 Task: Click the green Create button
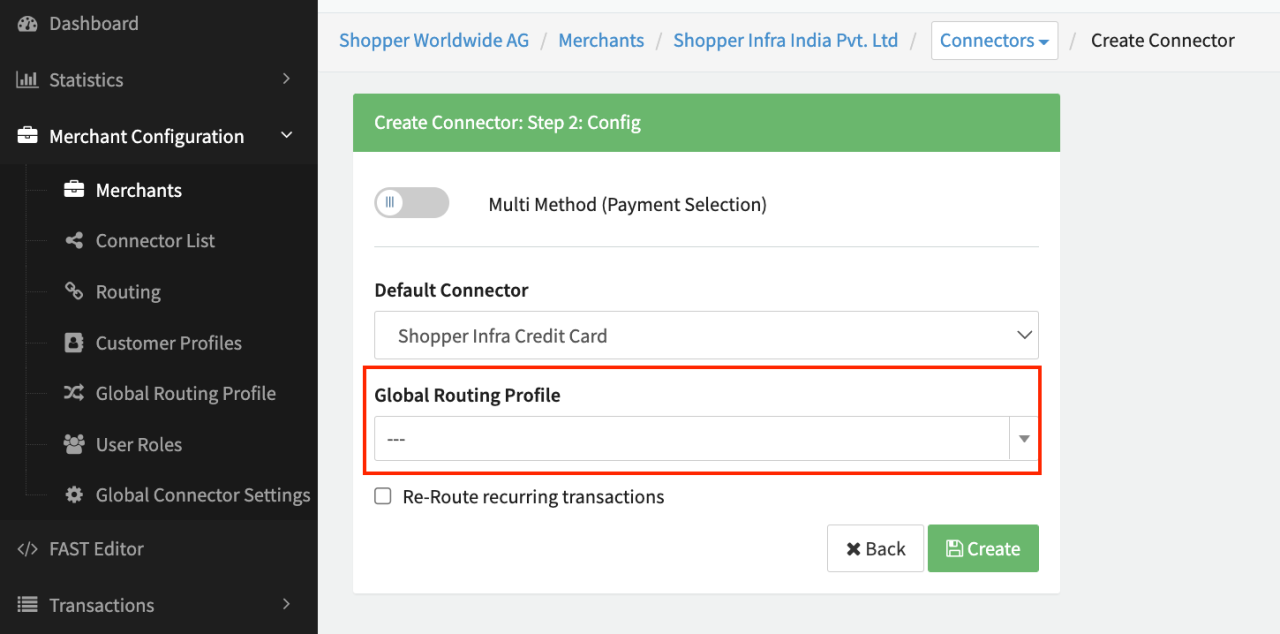pos(983,549)
